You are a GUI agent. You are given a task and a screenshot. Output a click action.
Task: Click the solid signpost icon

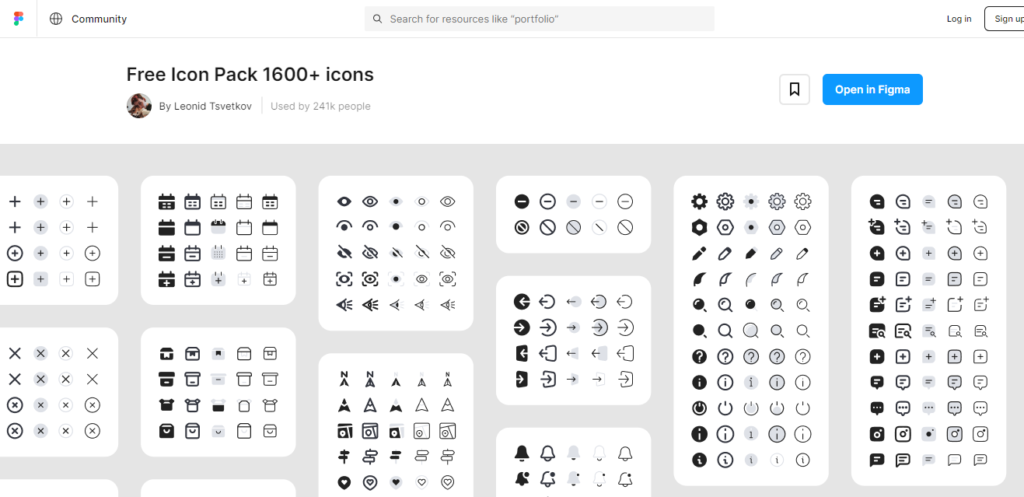[344, 457]
